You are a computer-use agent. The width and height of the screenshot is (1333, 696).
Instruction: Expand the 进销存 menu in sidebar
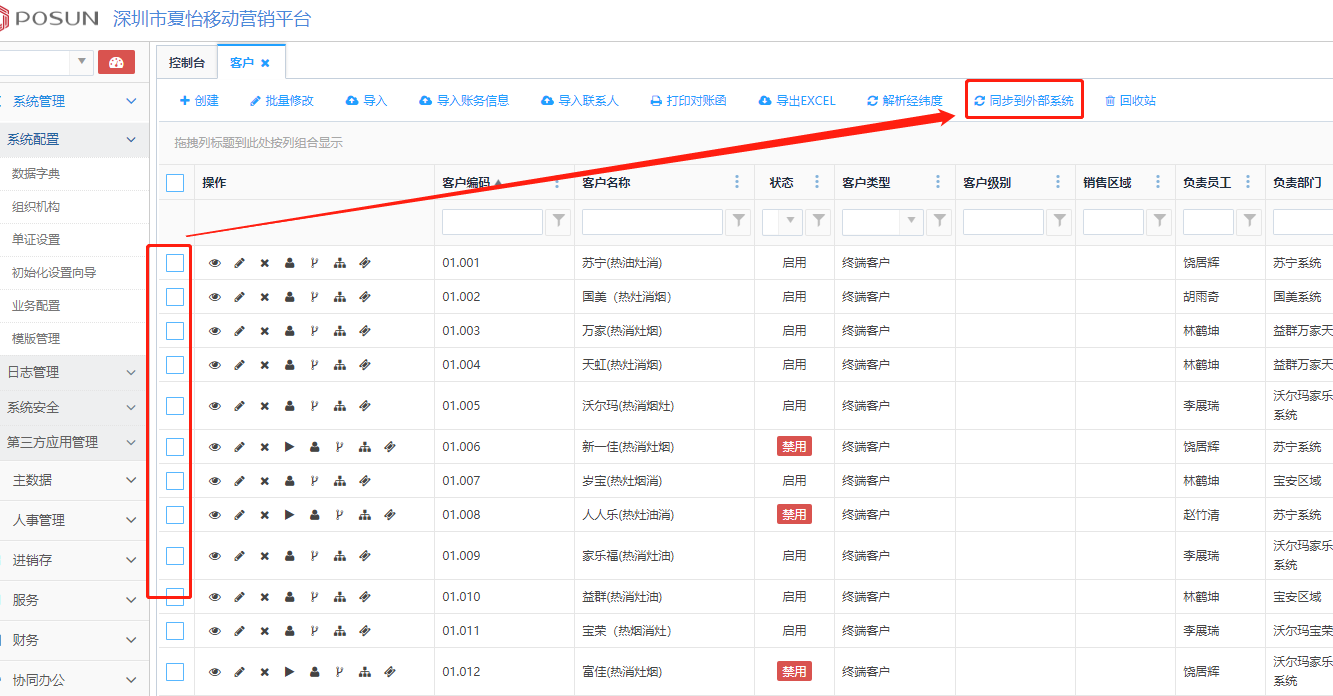(70, 560)
